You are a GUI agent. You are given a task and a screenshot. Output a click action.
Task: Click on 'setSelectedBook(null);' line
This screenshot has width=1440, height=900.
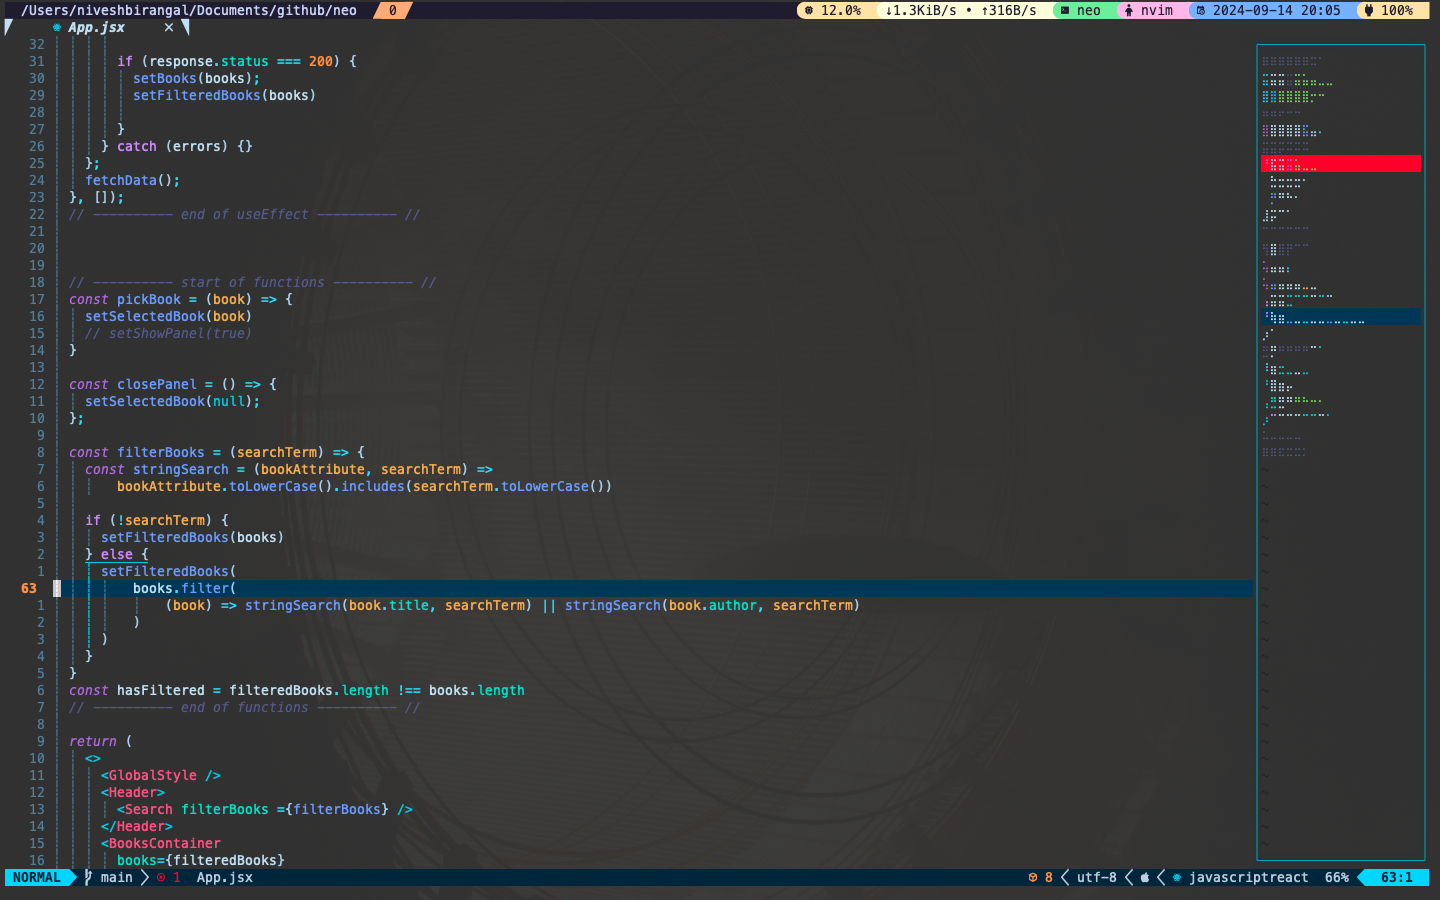(173, 402)
